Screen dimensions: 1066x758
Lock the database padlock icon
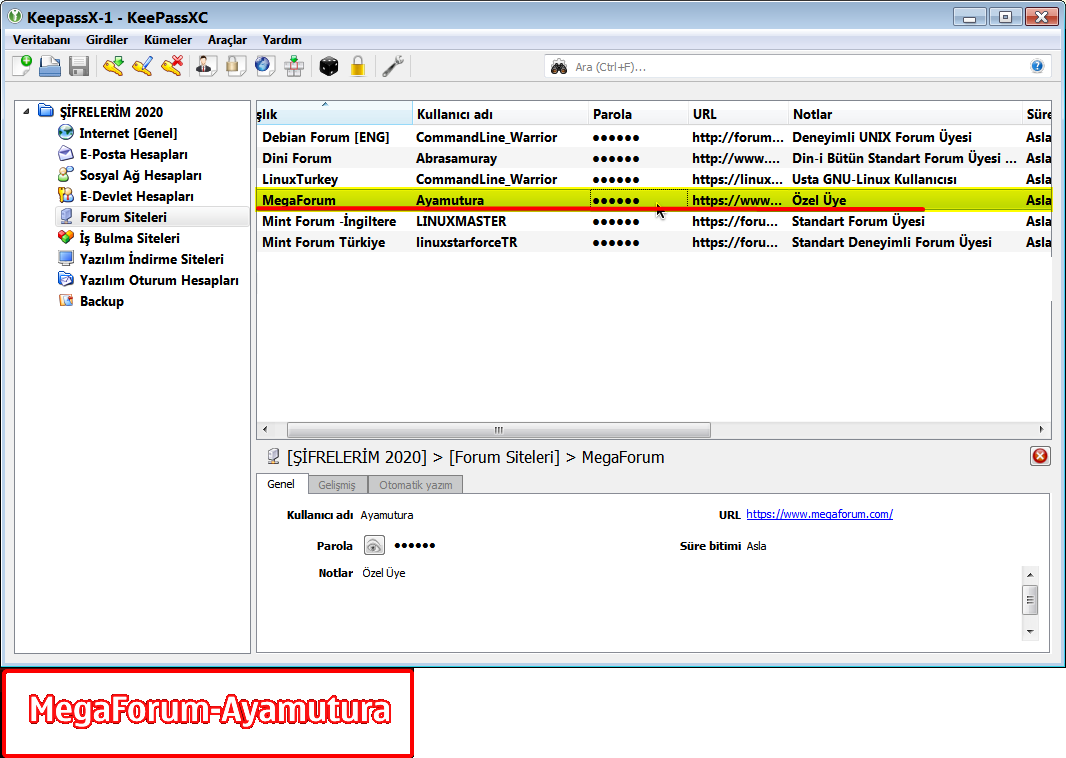358,66
